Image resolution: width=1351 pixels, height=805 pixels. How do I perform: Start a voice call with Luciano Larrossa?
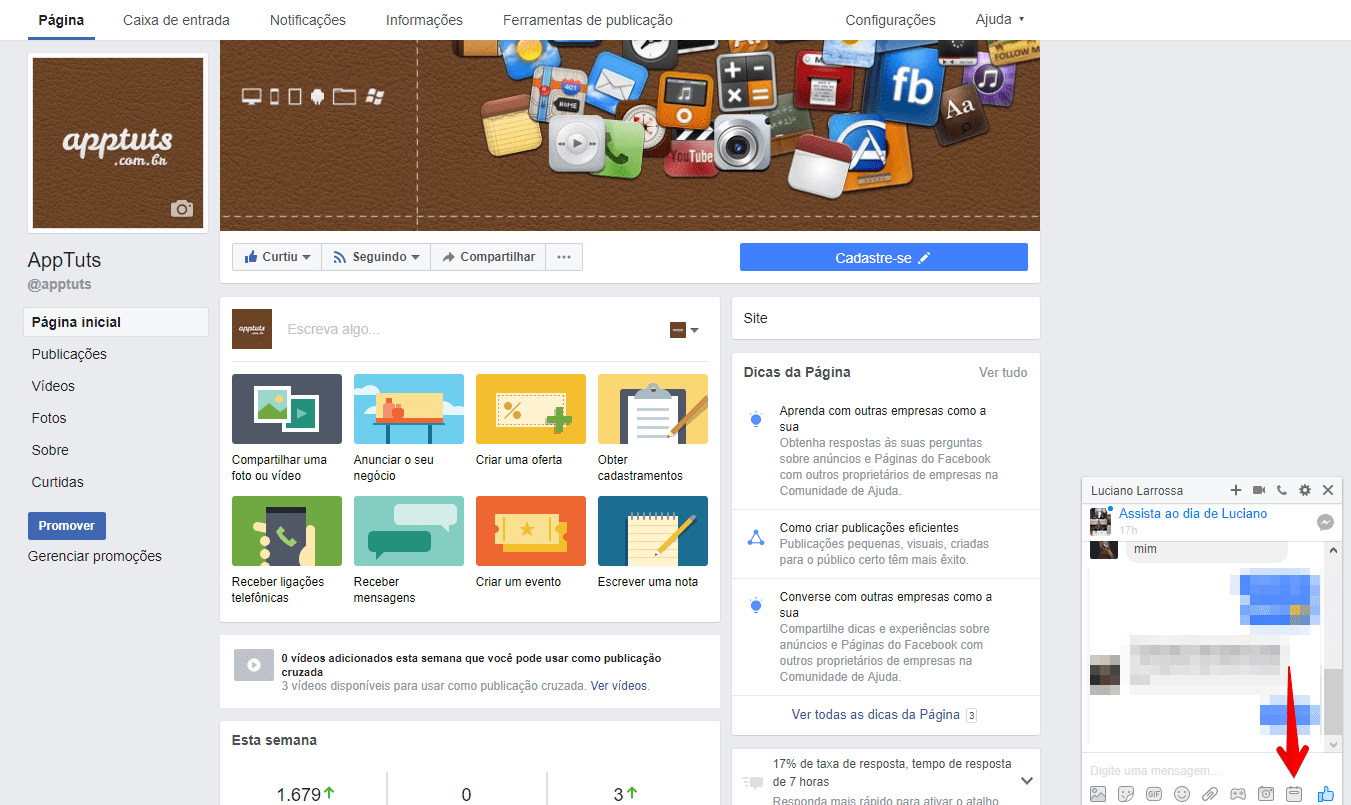pyautogui.click(x=1282, y=490)
